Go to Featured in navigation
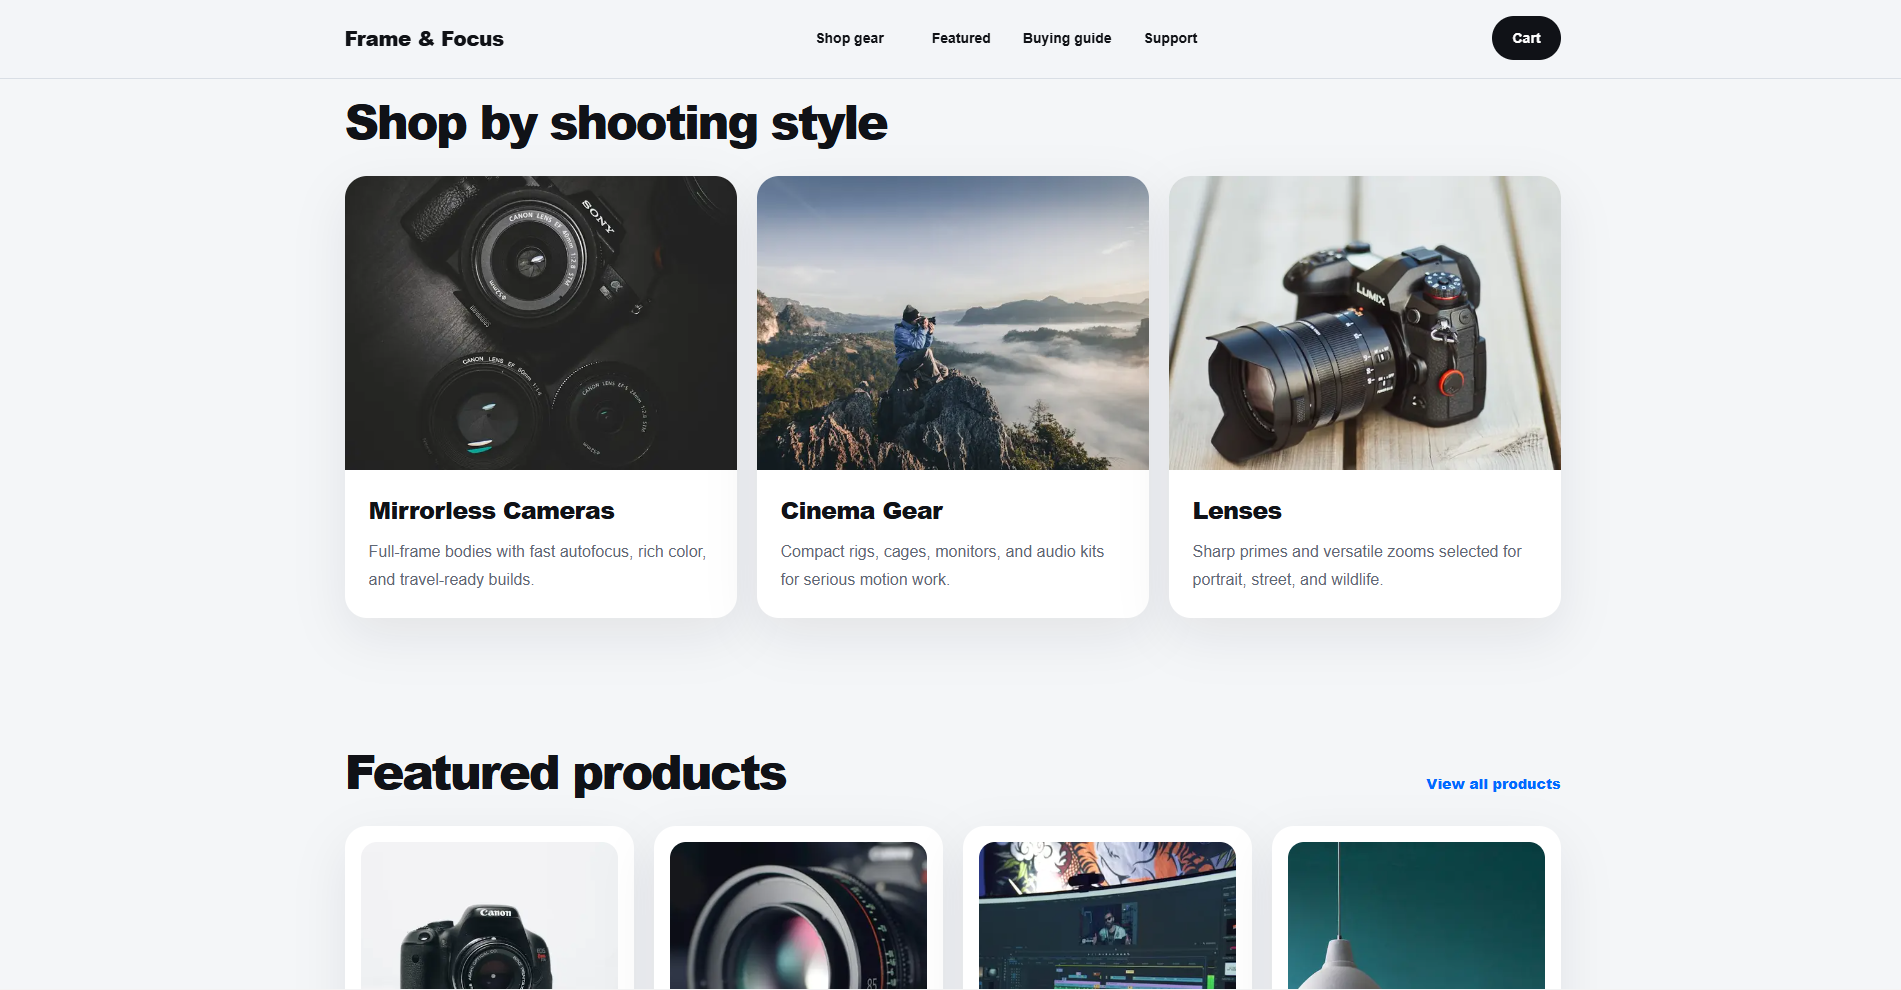Viewport: 1901px width, 990px height. pos(961,38)
